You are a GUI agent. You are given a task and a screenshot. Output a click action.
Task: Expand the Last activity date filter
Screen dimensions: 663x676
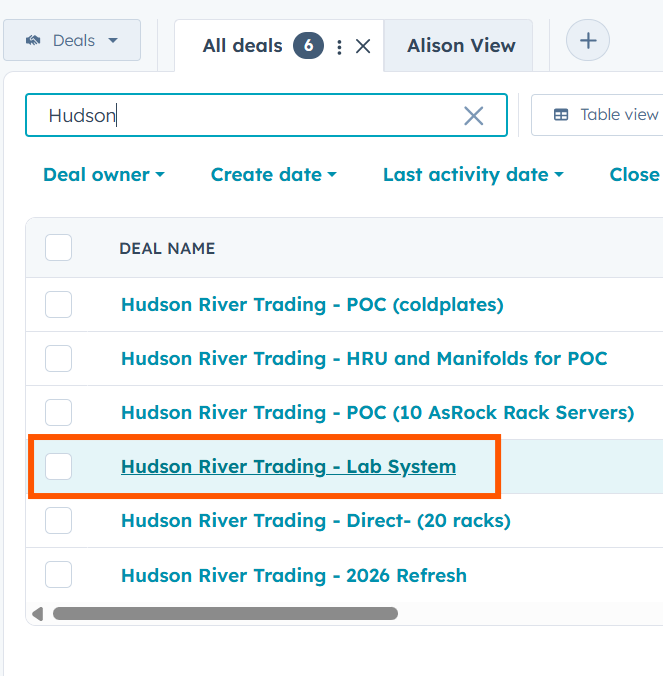(x=472, y=175)
